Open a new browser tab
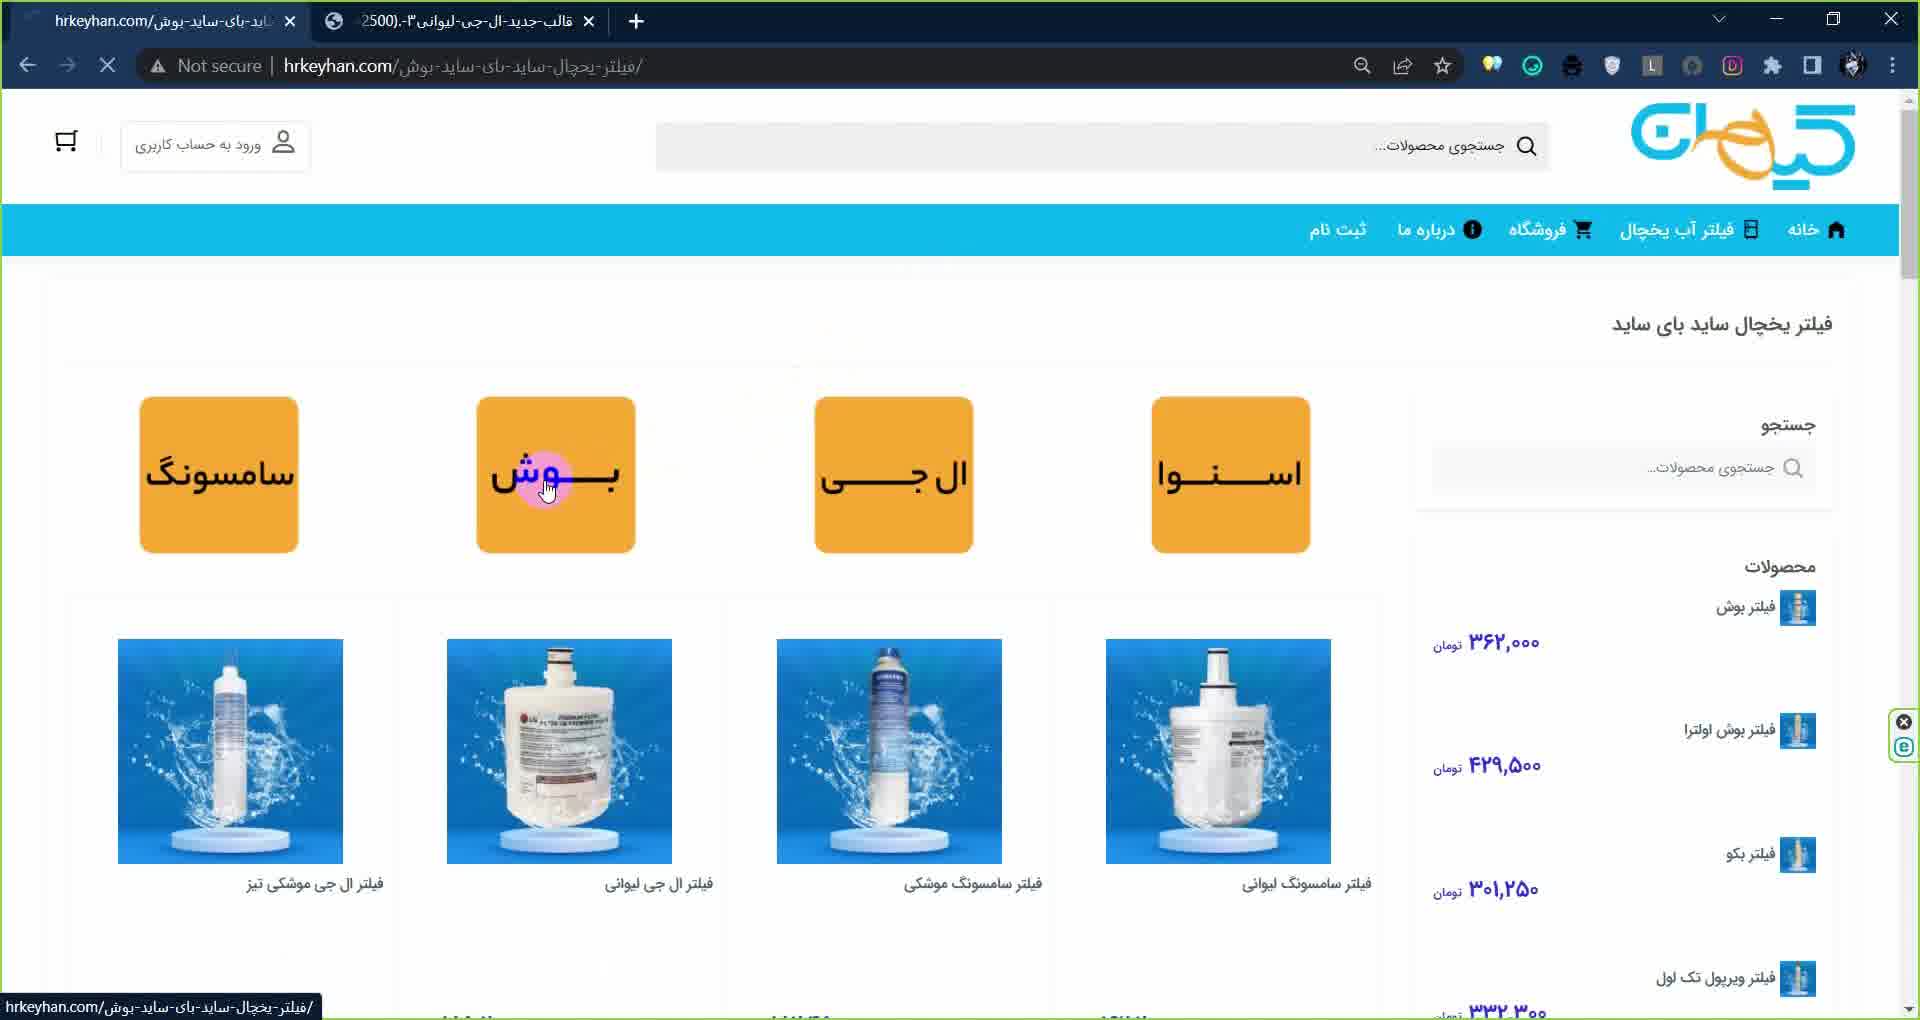The height and width of the screenshot is (1020, 1920). pyautogui.click(x=636, y=21)
